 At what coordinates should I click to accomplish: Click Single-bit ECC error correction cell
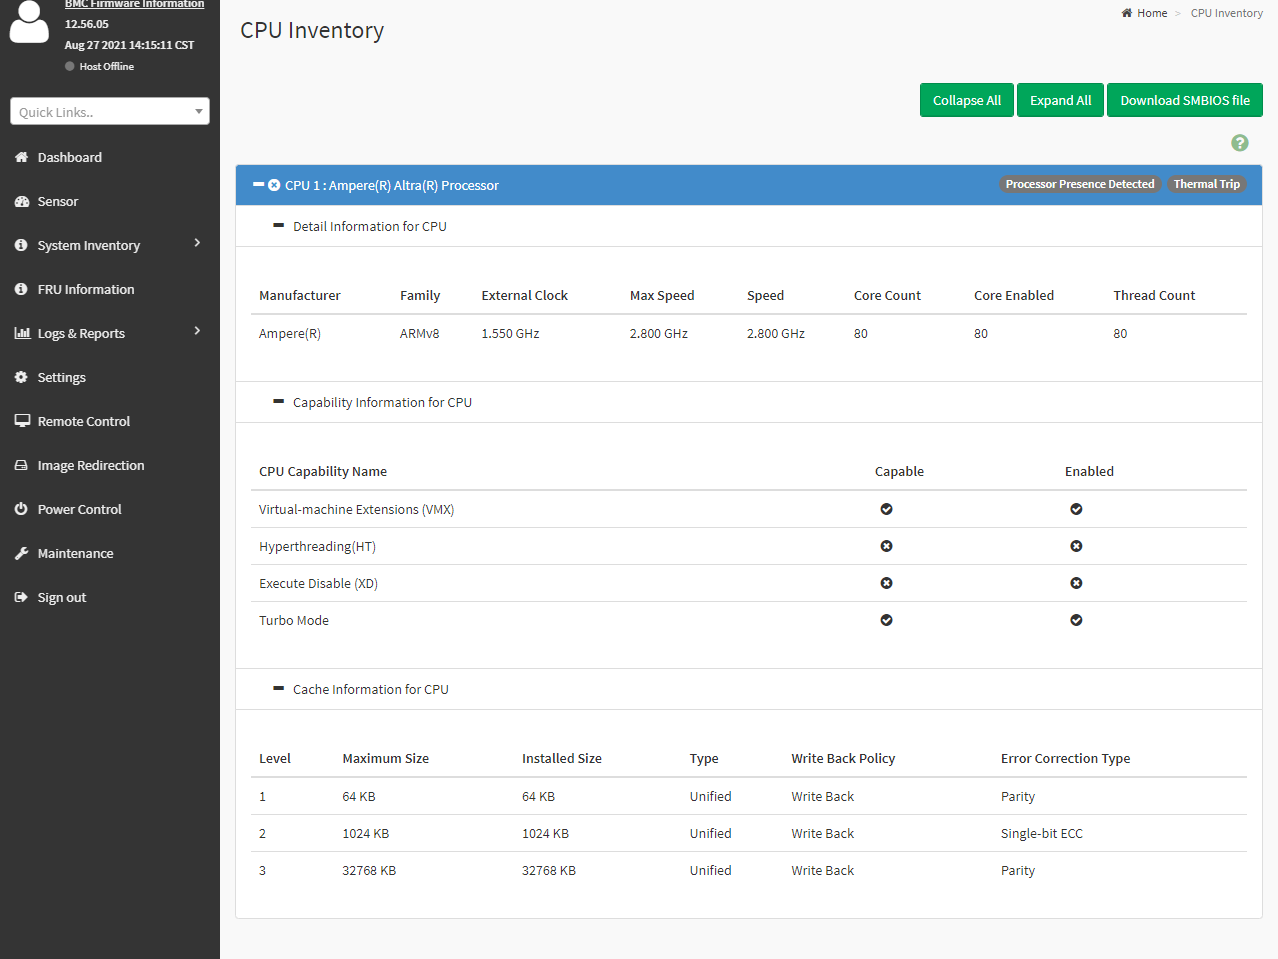tap(1041, 833)
